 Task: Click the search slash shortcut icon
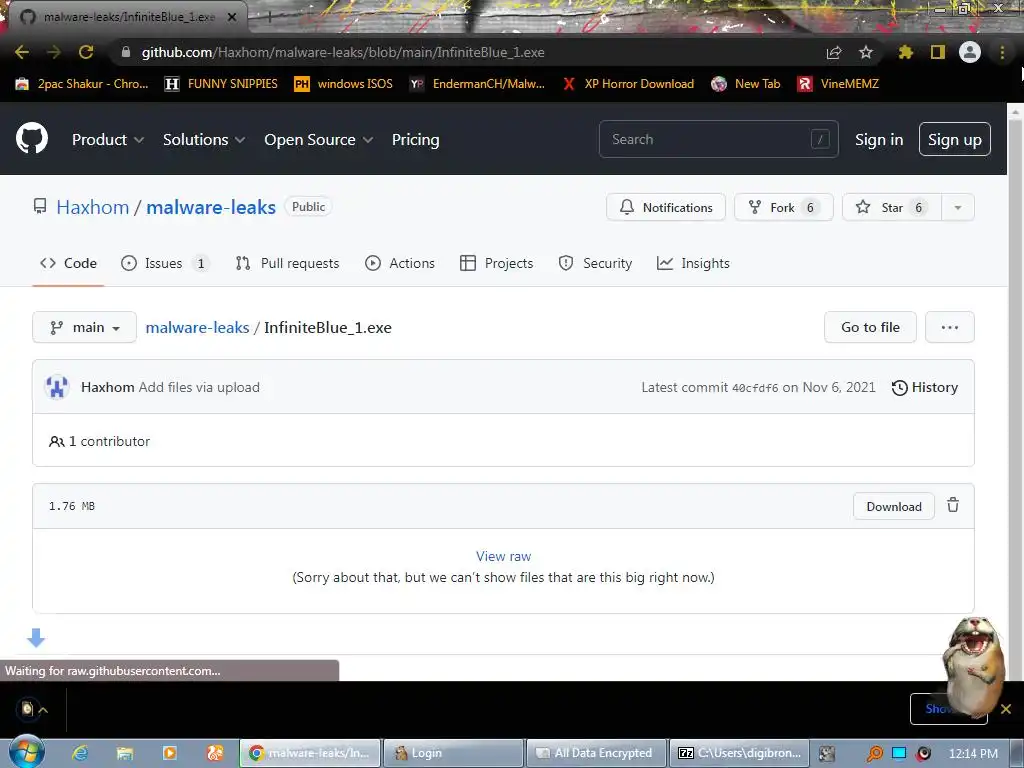pyautogui.click(x=820, y=139)
